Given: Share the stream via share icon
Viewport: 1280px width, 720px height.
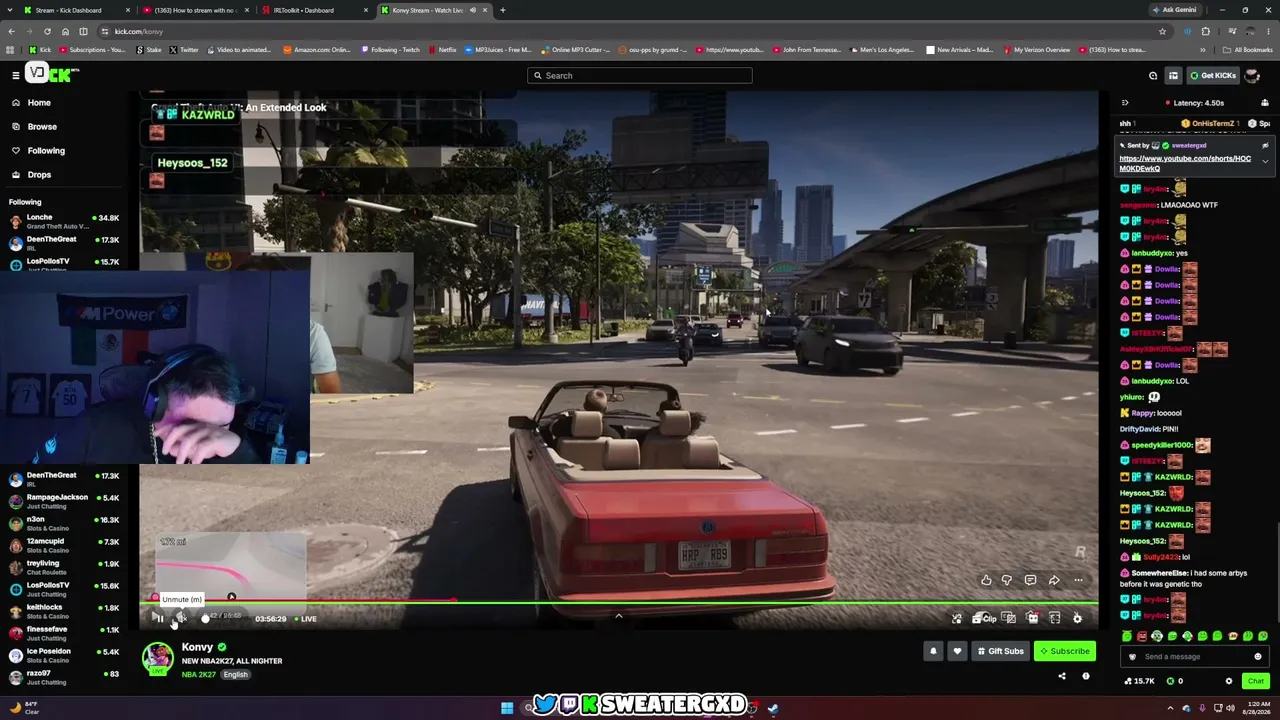Looking at the screenshot, I should tap(1062, 676).
